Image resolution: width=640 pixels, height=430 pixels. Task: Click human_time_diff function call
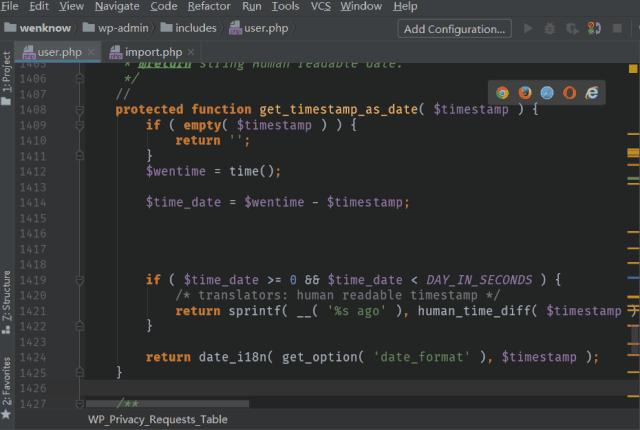(473, 311)
